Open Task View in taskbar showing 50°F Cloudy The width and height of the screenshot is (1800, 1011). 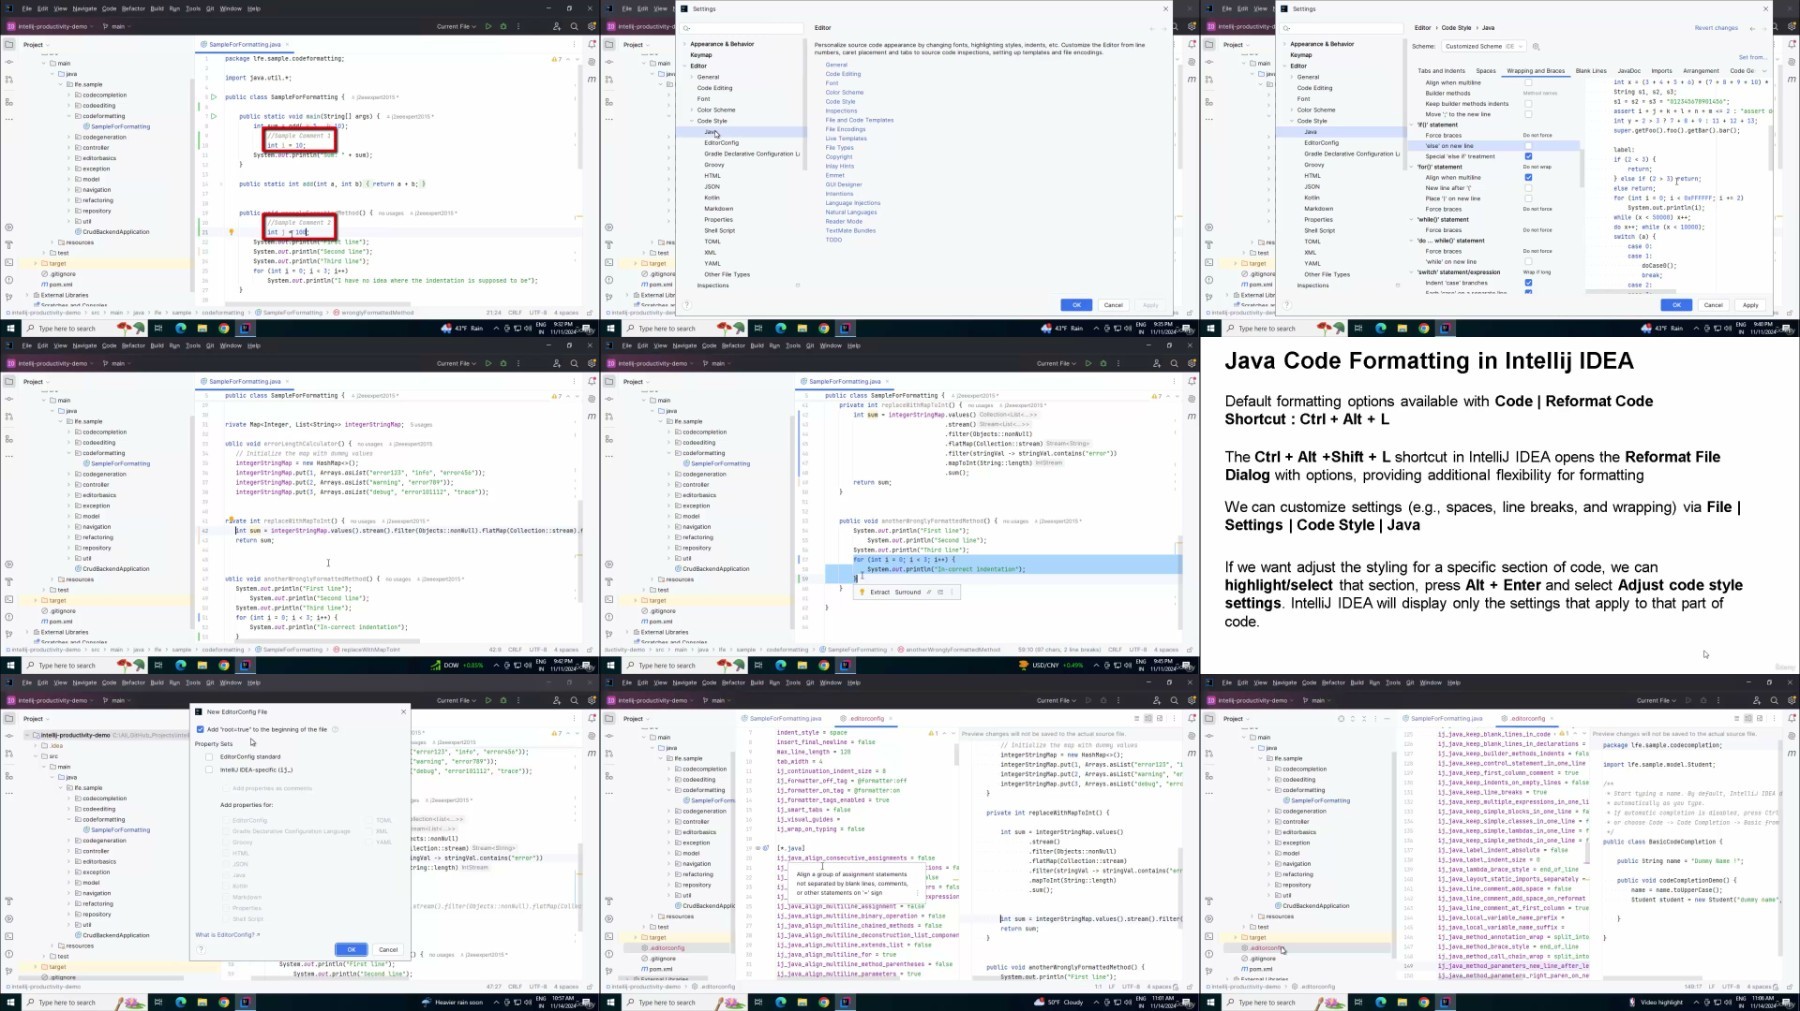(x=758, y=1002)
